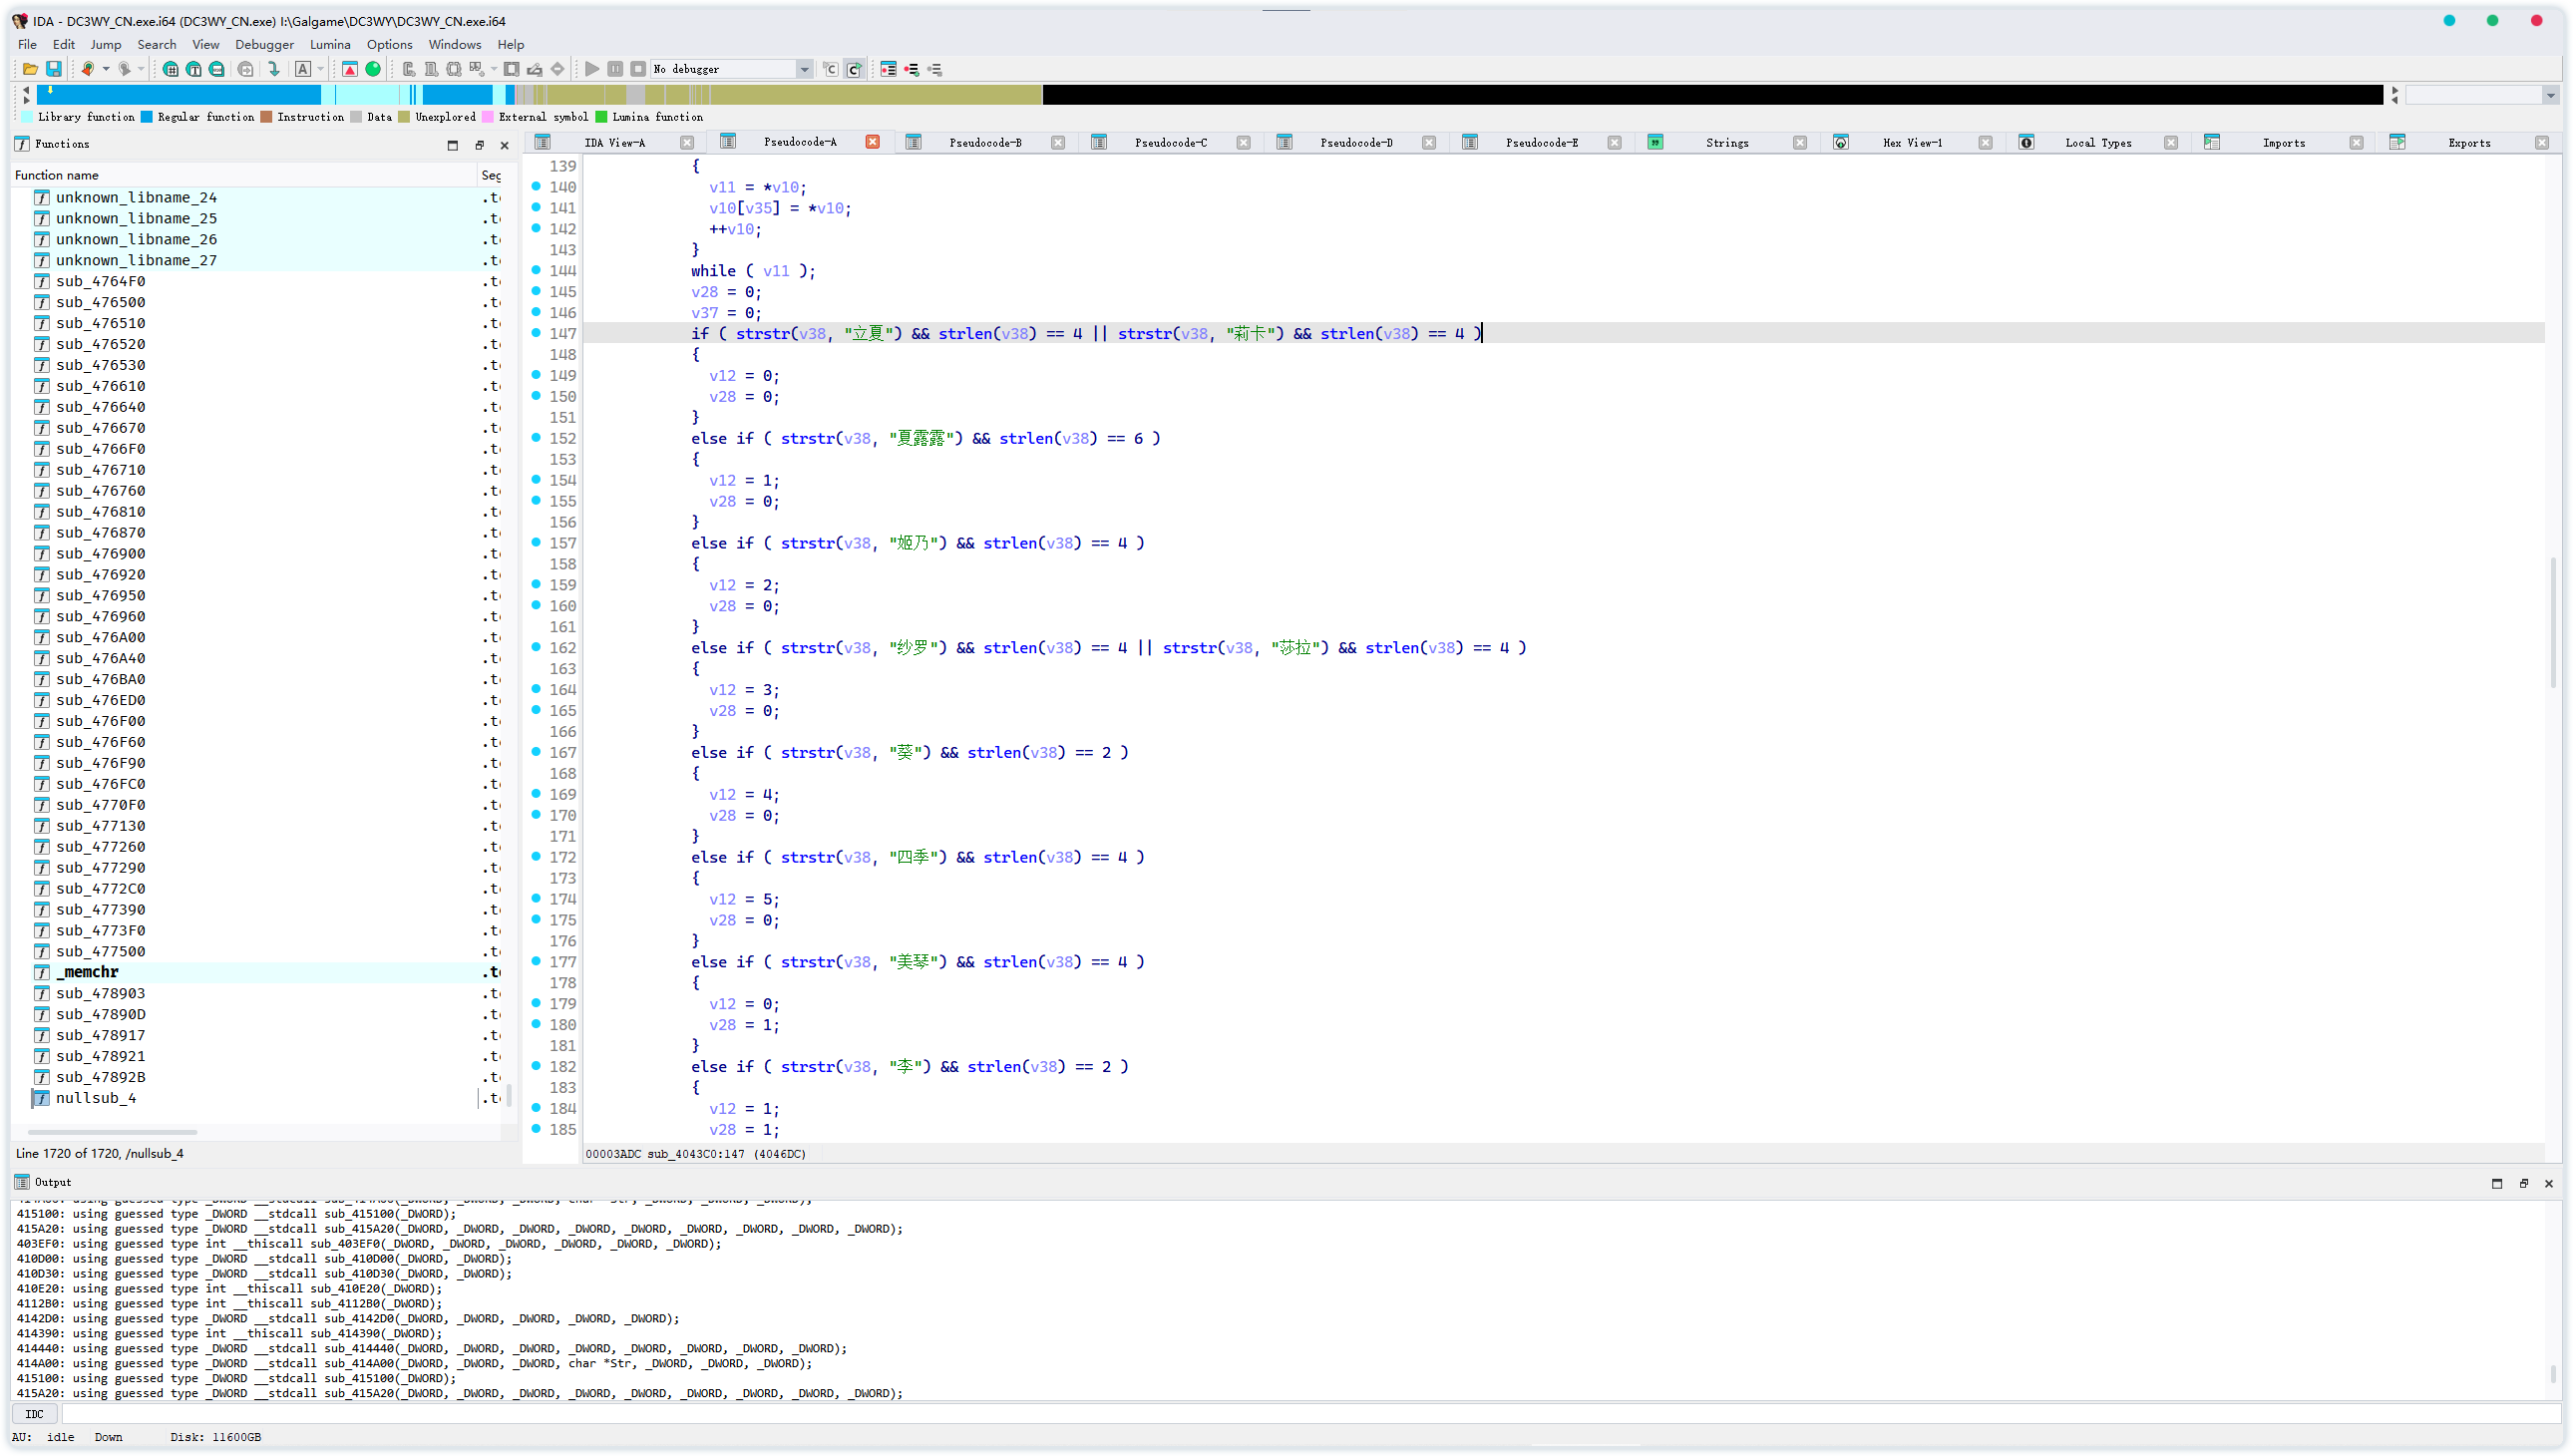This screenshot has width=2573, height=1456.
Task: Select sub_476F60 in Functions list
Action: (x=100, y=742)
